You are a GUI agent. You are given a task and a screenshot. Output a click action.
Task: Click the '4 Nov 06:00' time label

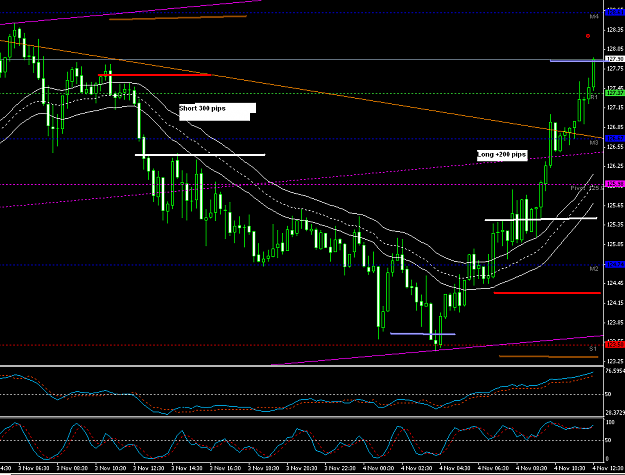(493, 468)
